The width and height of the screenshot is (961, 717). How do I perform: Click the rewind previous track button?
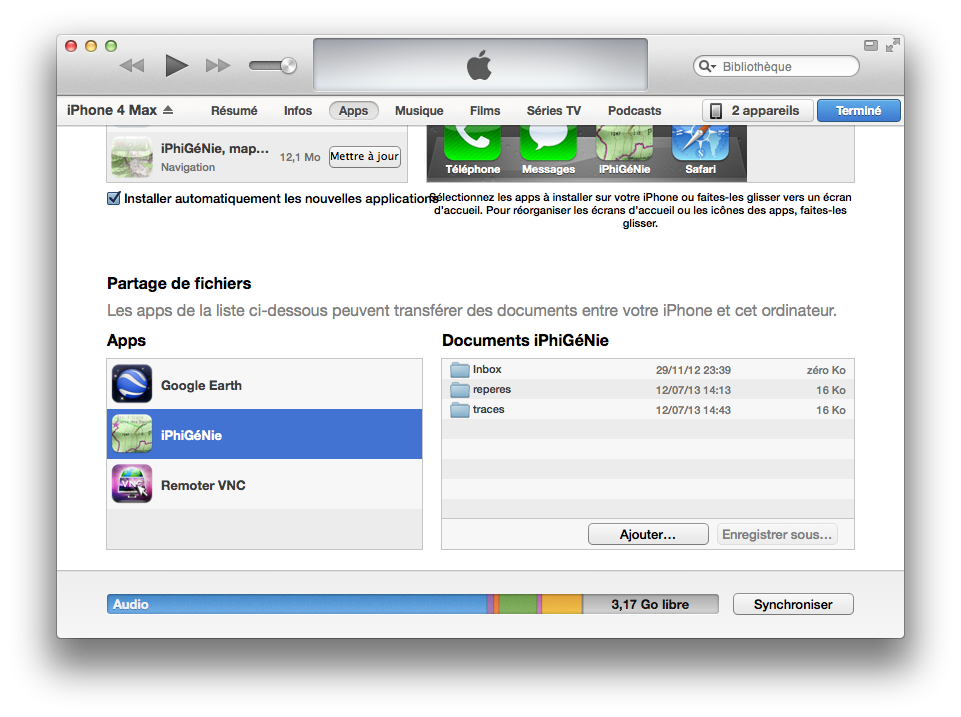point(132,66)
